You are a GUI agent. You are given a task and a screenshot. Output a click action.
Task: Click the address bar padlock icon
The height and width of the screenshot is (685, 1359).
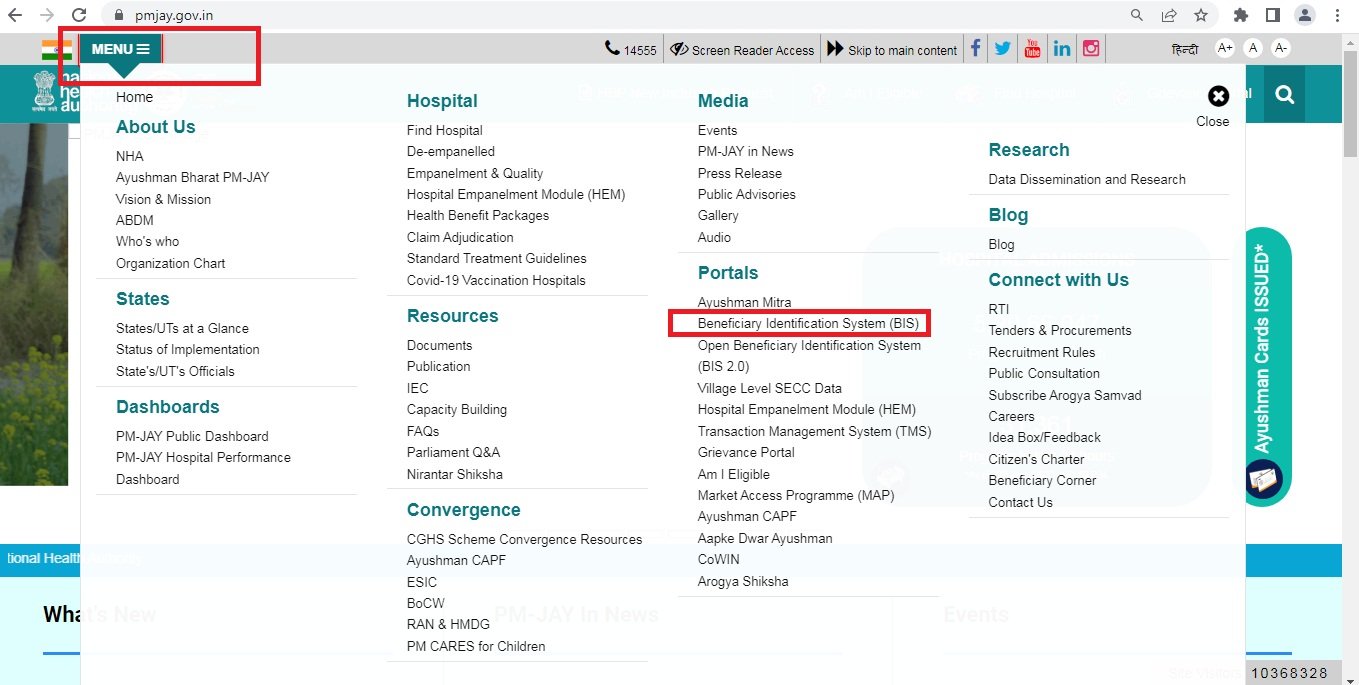coord(119,16)
